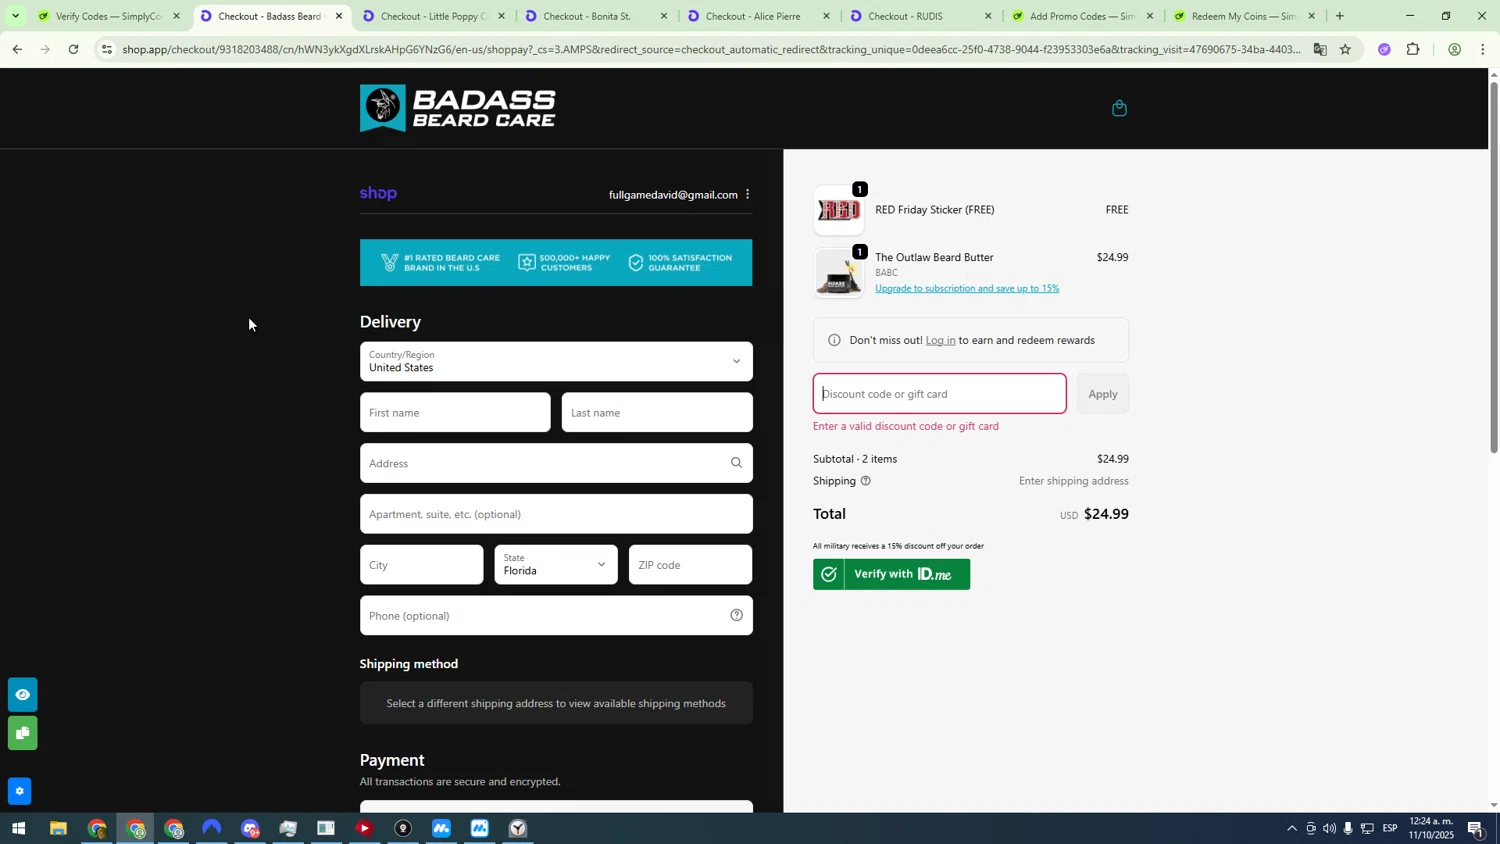
Task: Focus the Address field
Action: 556,464
